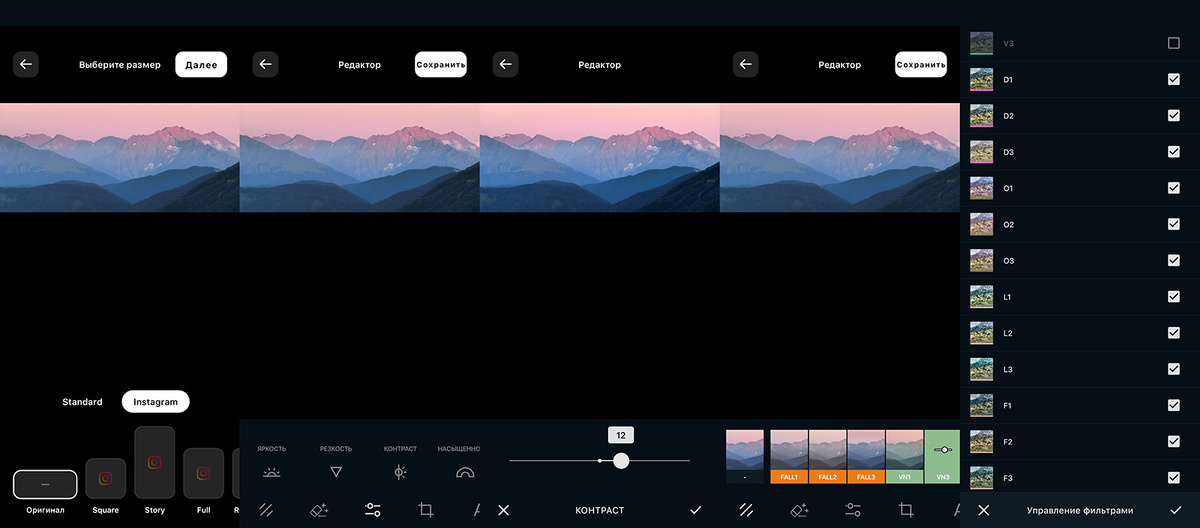Uncheck the F2 filter checkbox
Viewport: 1200px width, 528px height.
1174,441
